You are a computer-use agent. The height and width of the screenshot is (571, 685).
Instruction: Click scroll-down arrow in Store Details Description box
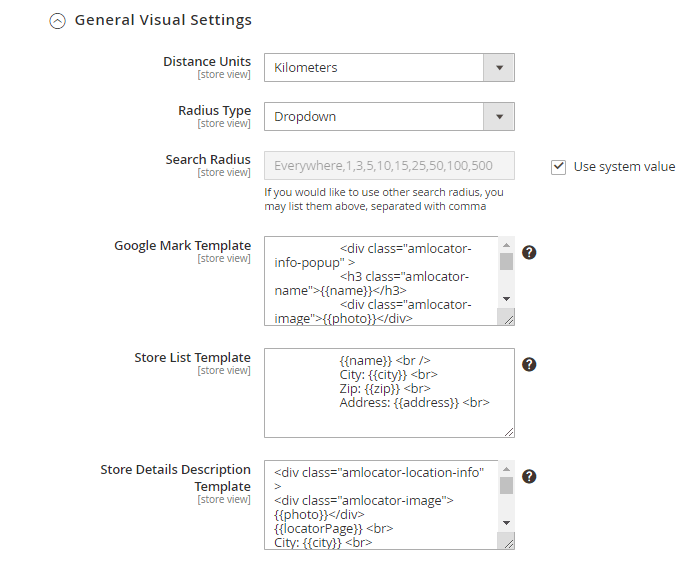click(507, 523)
